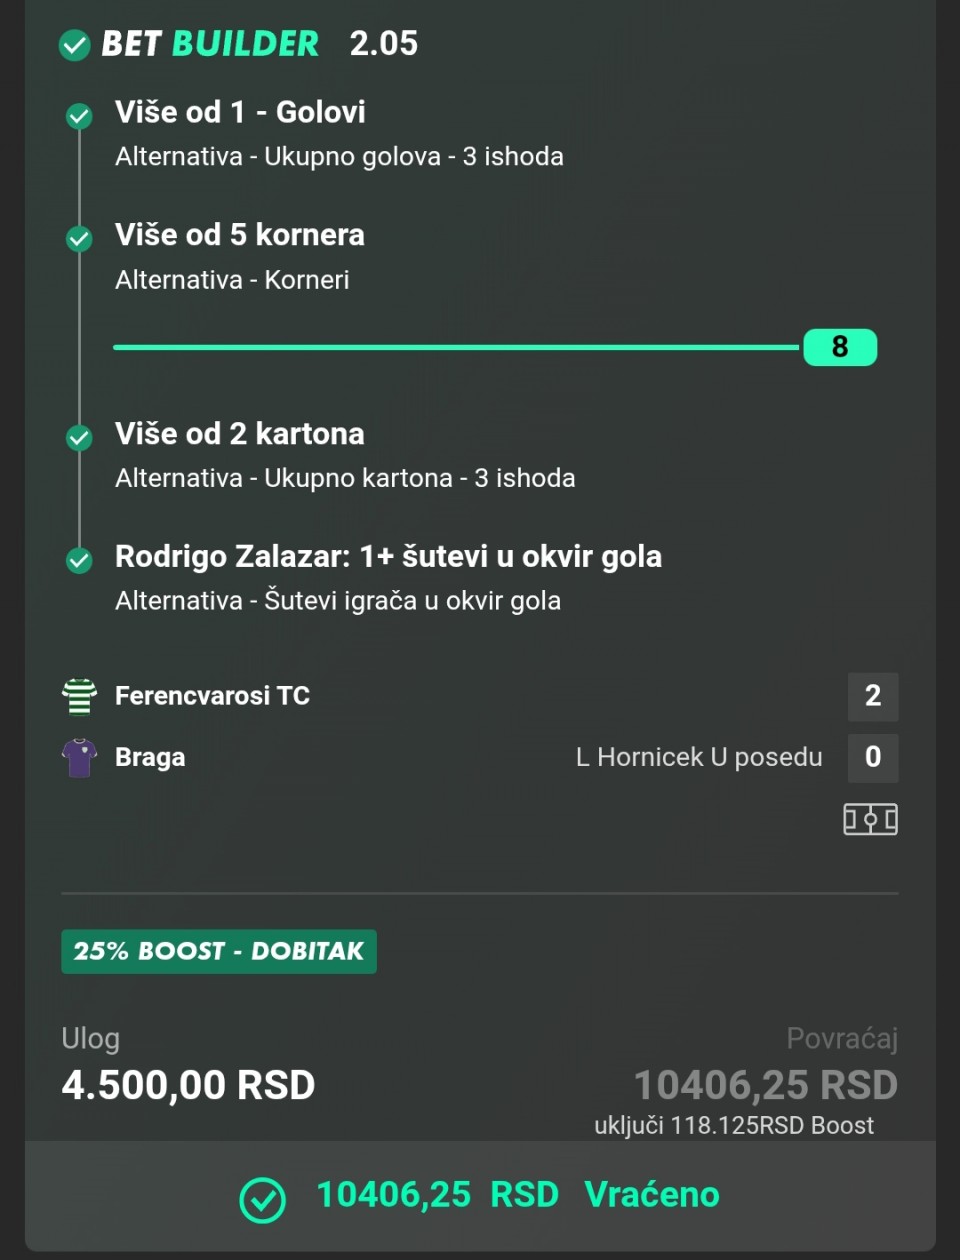Select the Braga team name
The height and width of the screenshot is (1260, 960).
(150, 757)
